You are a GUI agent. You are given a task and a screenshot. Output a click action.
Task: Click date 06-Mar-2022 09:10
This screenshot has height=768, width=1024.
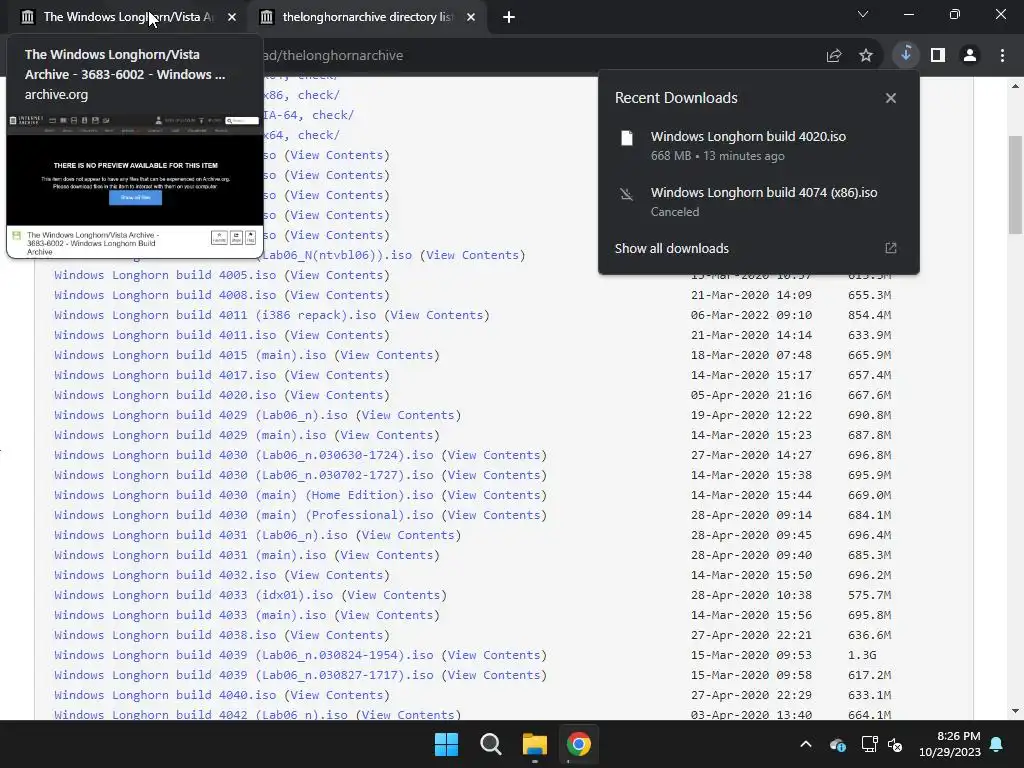[x=751, y=315]
